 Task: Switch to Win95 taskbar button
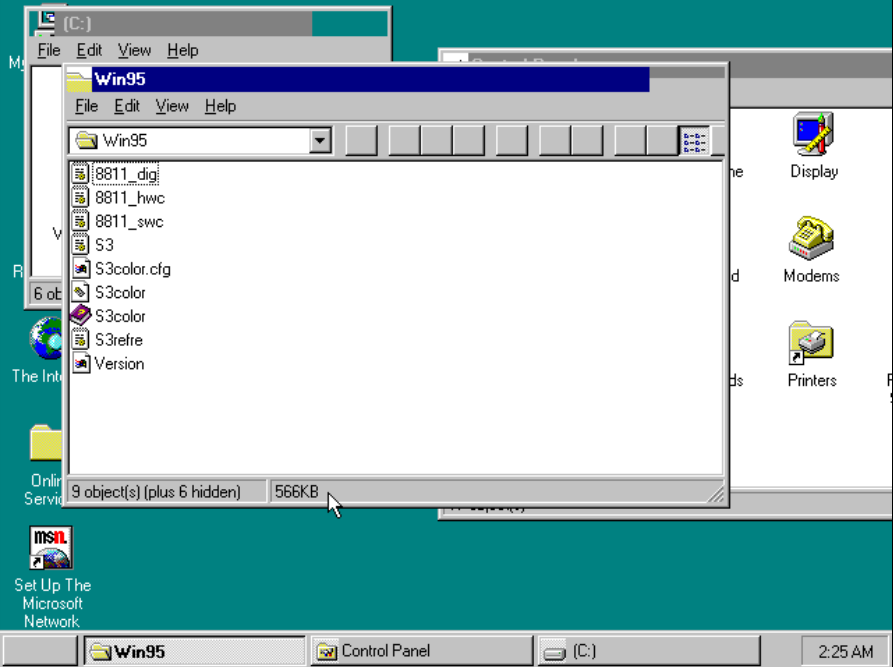click(194, 651)
